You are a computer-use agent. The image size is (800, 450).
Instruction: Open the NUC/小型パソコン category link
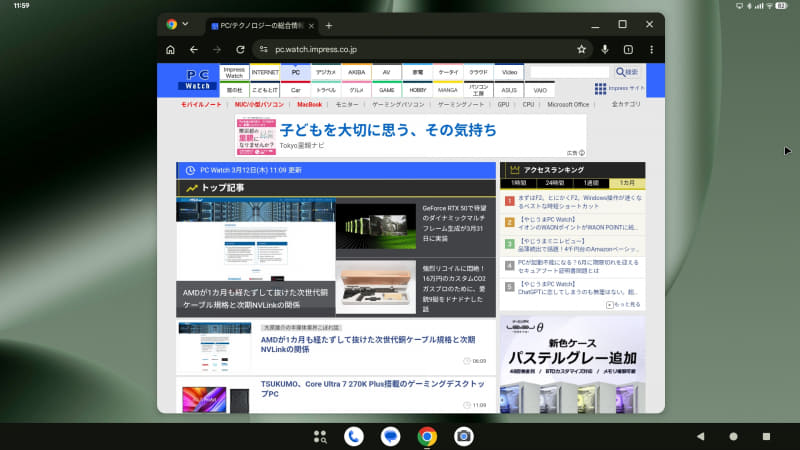tap(259, 105)
